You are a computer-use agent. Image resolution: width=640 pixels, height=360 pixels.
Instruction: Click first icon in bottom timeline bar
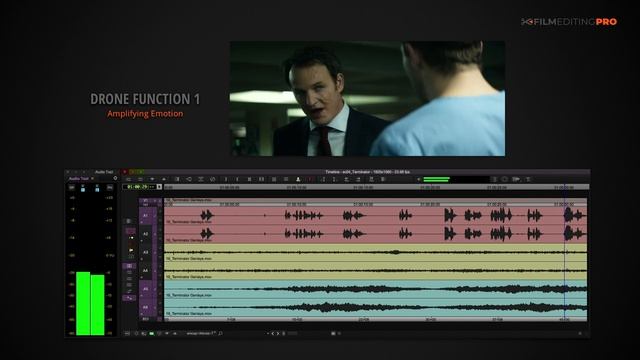[127, 333]
